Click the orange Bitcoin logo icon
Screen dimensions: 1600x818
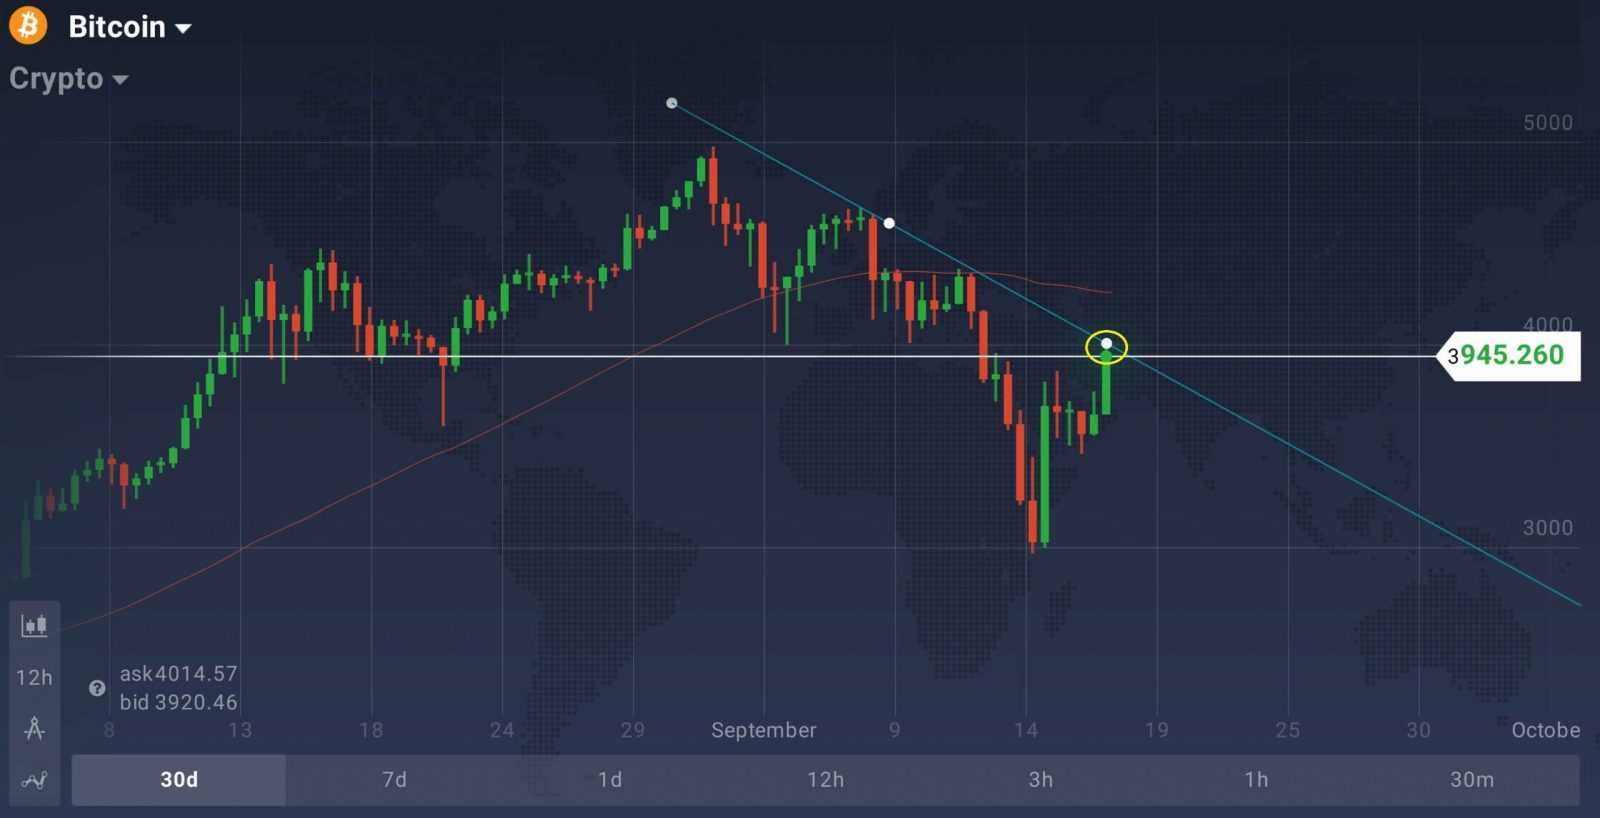pyautogui.click(x=28, y=26)
